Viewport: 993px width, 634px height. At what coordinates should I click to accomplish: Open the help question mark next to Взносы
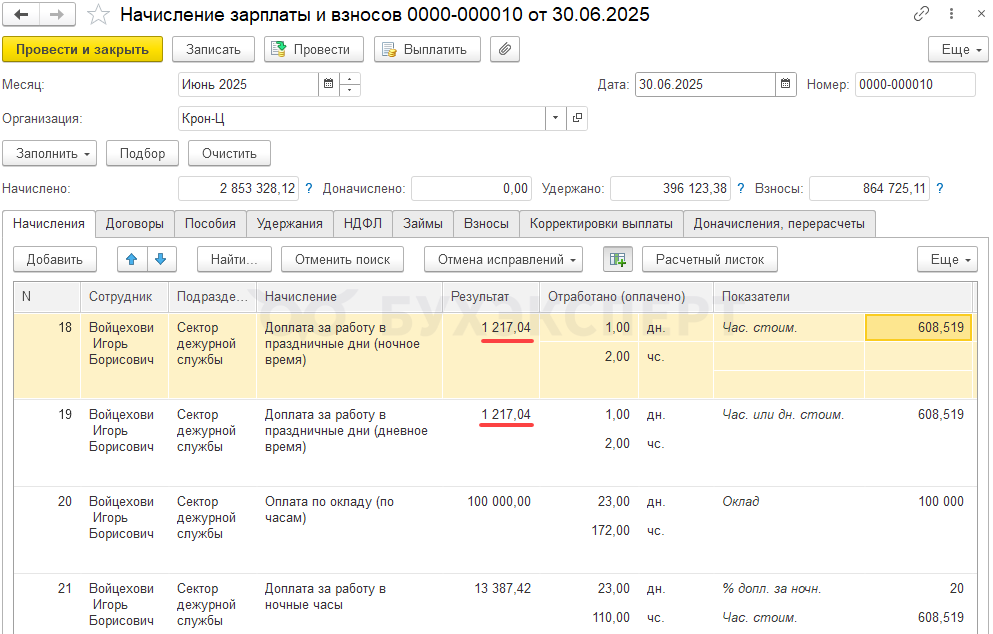tap(940, 188)
